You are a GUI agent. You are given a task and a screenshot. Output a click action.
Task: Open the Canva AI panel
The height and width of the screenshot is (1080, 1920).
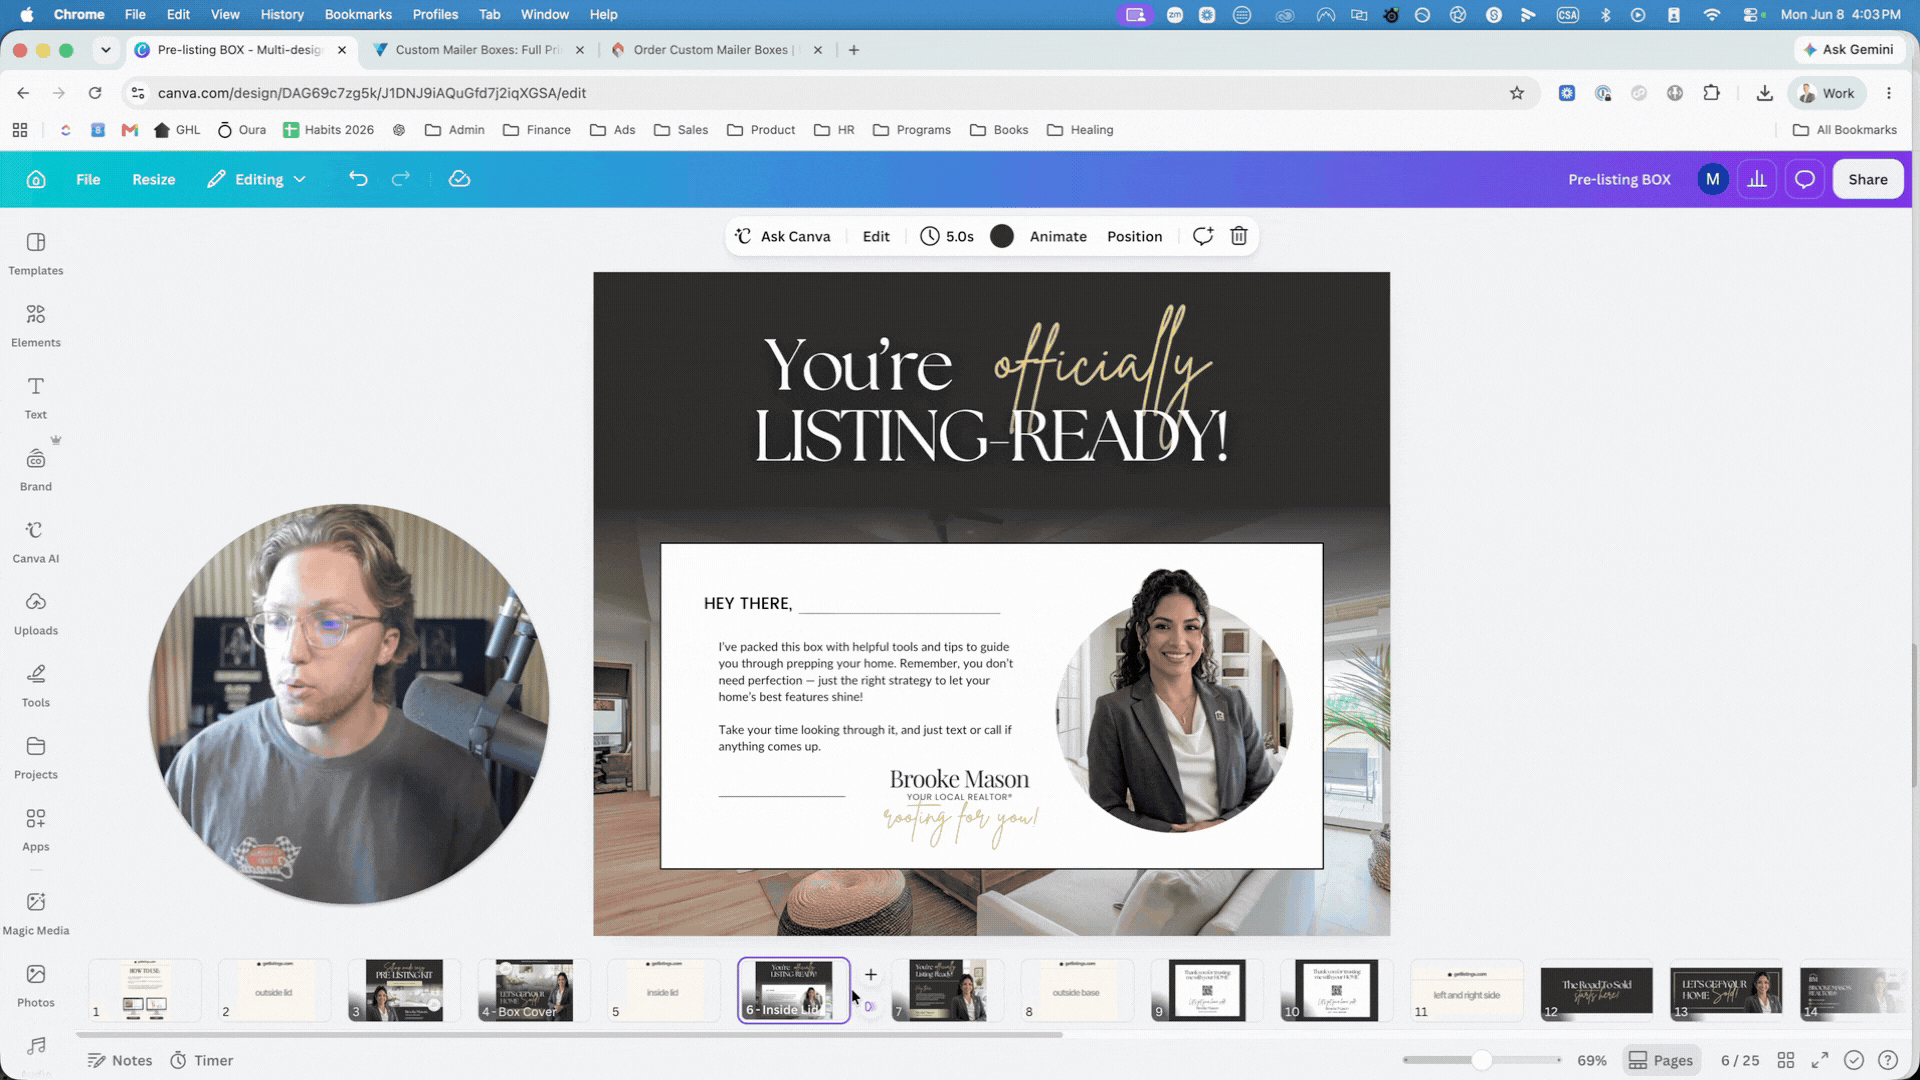coord(36,542)
